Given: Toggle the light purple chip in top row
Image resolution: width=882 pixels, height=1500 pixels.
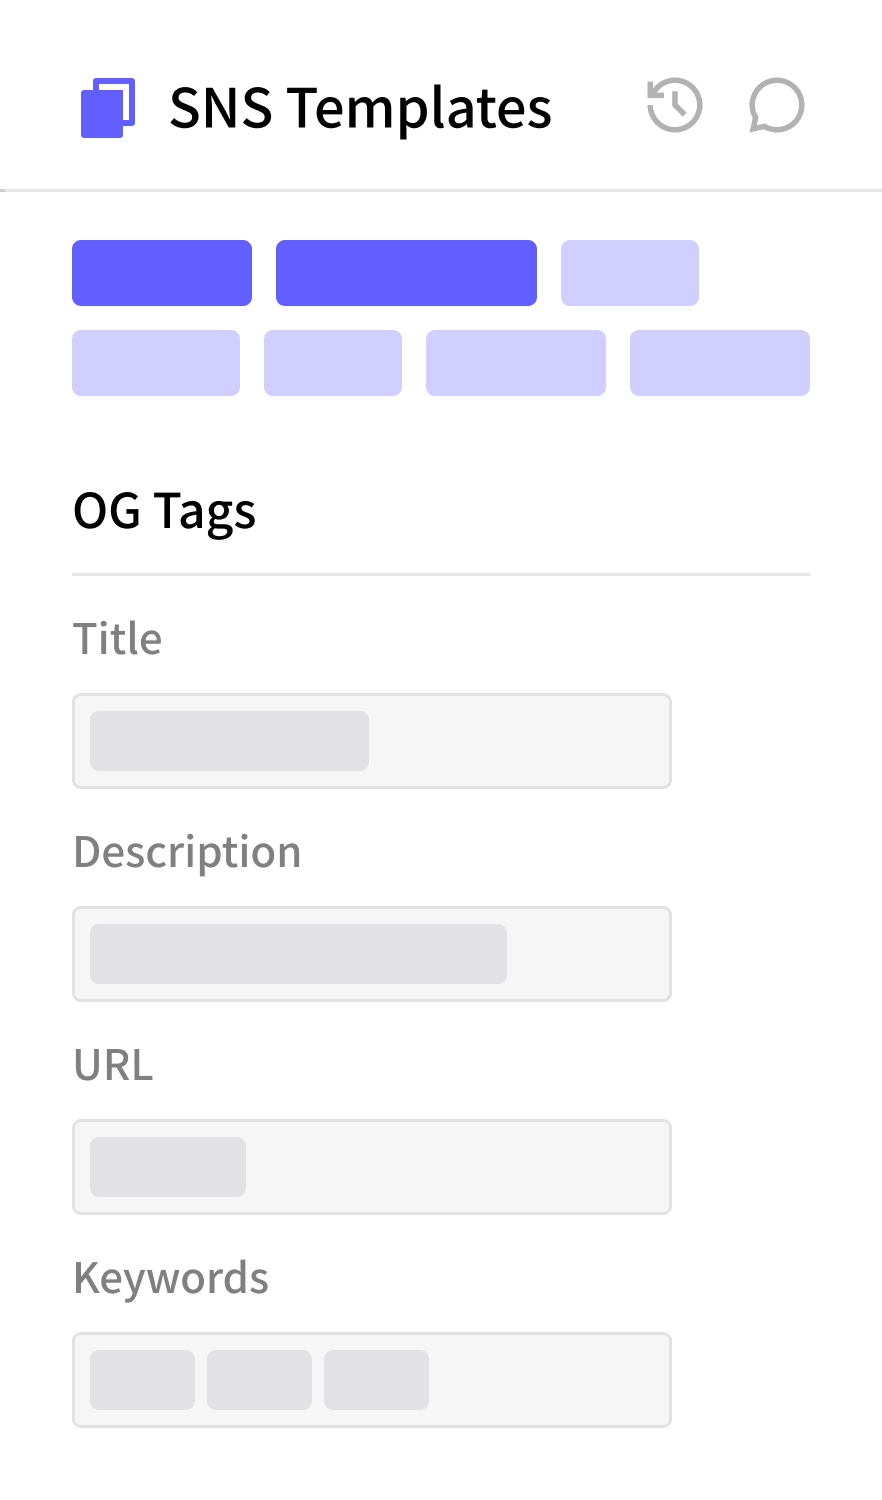Looking at the screenshot, I should [x=630, y=273].
